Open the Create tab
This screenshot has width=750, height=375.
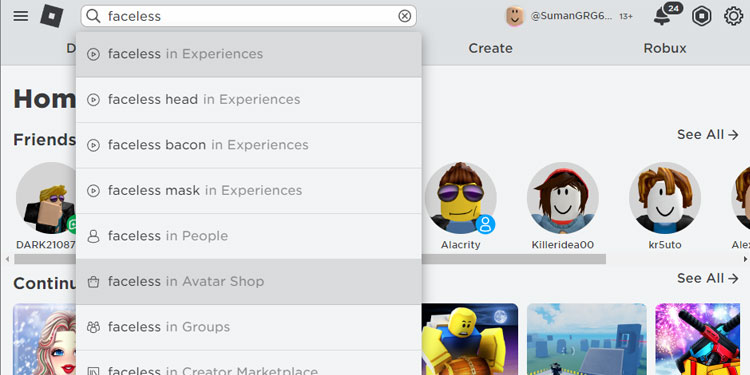click(x=490, y=48)
